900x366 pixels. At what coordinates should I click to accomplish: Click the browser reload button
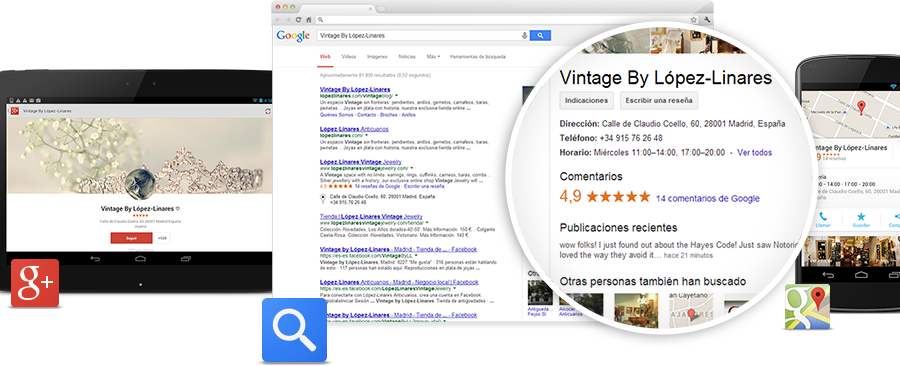[298, 20]
